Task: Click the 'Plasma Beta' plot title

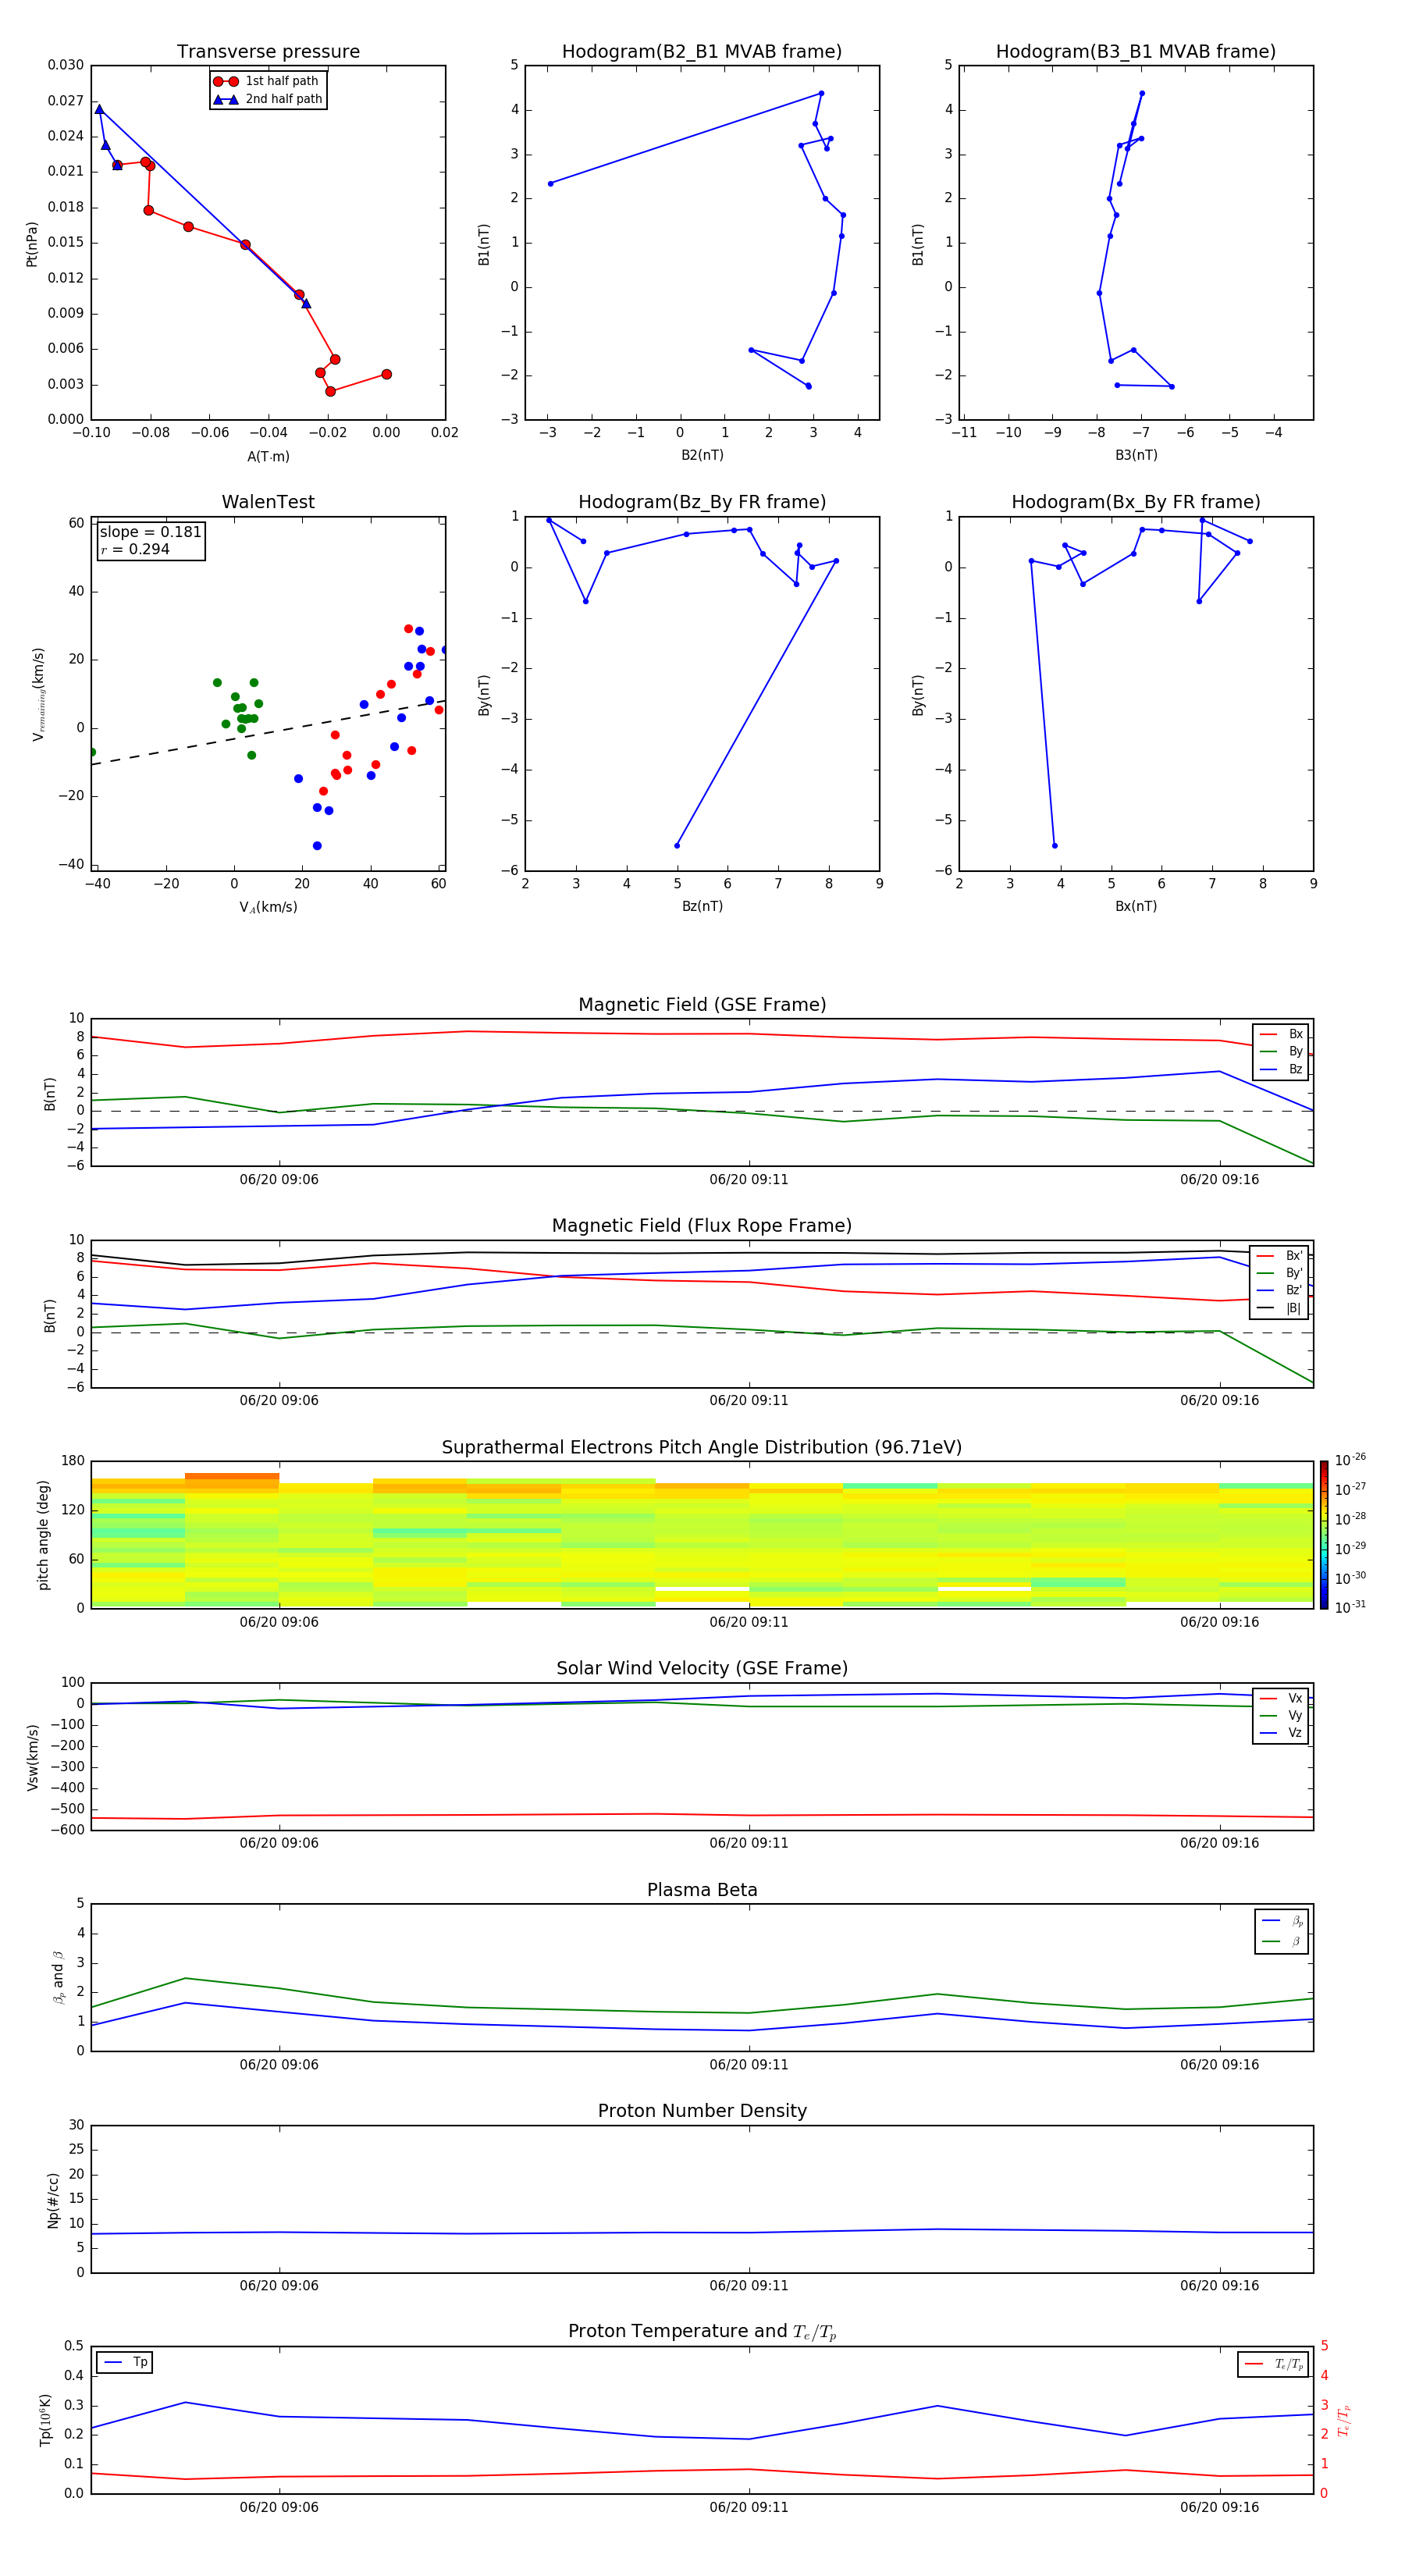Action: [x=702, y=1890]
